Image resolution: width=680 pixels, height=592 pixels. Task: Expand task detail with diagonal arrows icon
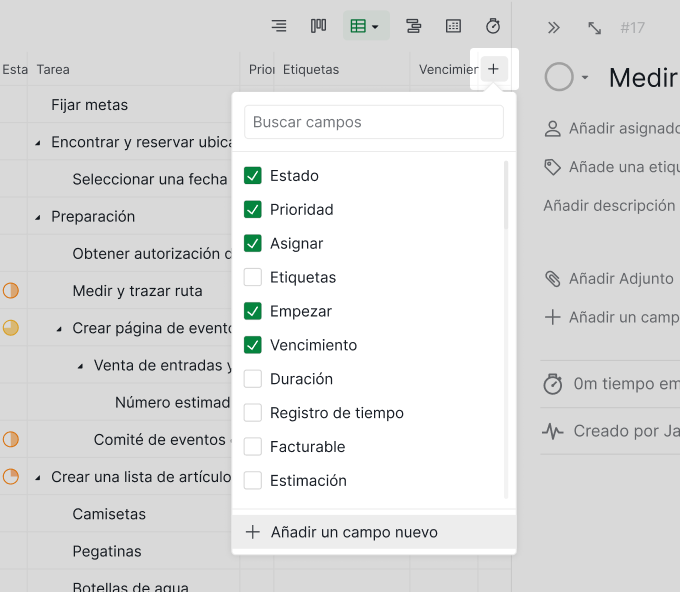[594, 28]
